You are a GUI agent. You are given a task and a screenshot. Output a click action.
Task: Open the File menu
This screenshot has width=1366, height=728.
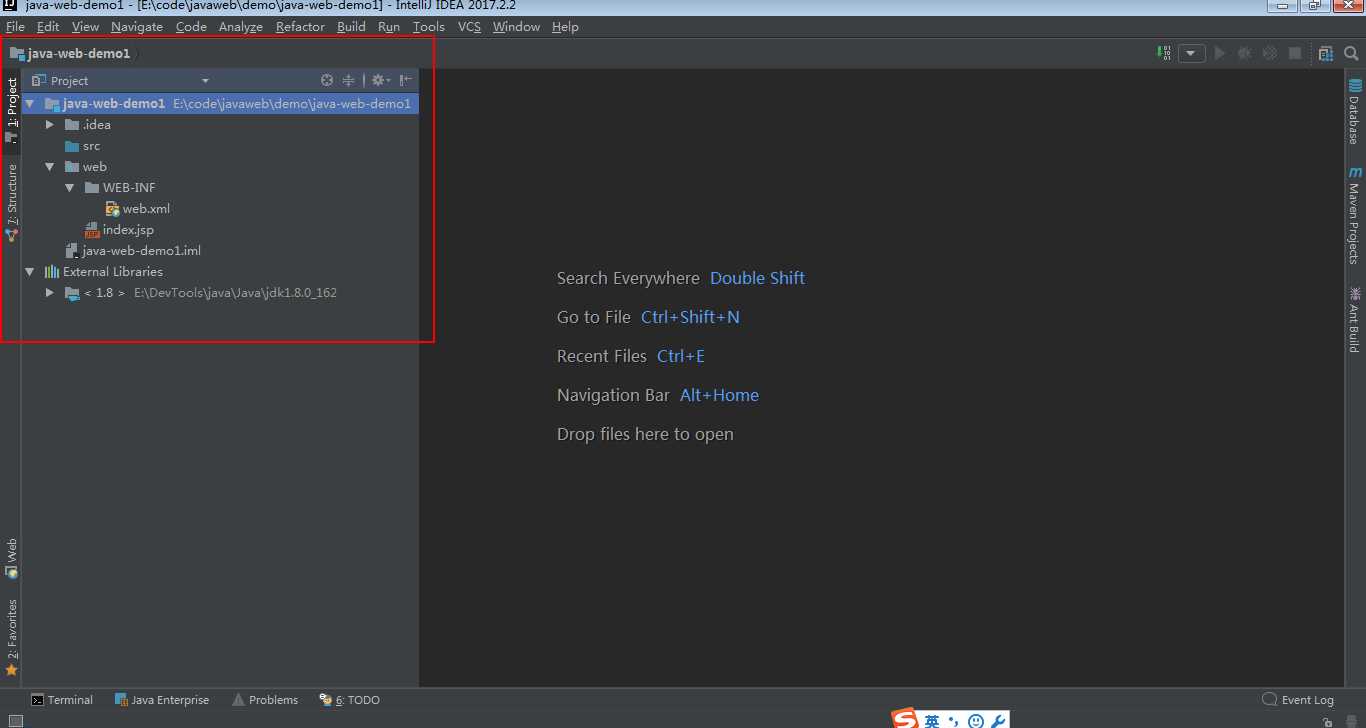click(x=15, y=27)
